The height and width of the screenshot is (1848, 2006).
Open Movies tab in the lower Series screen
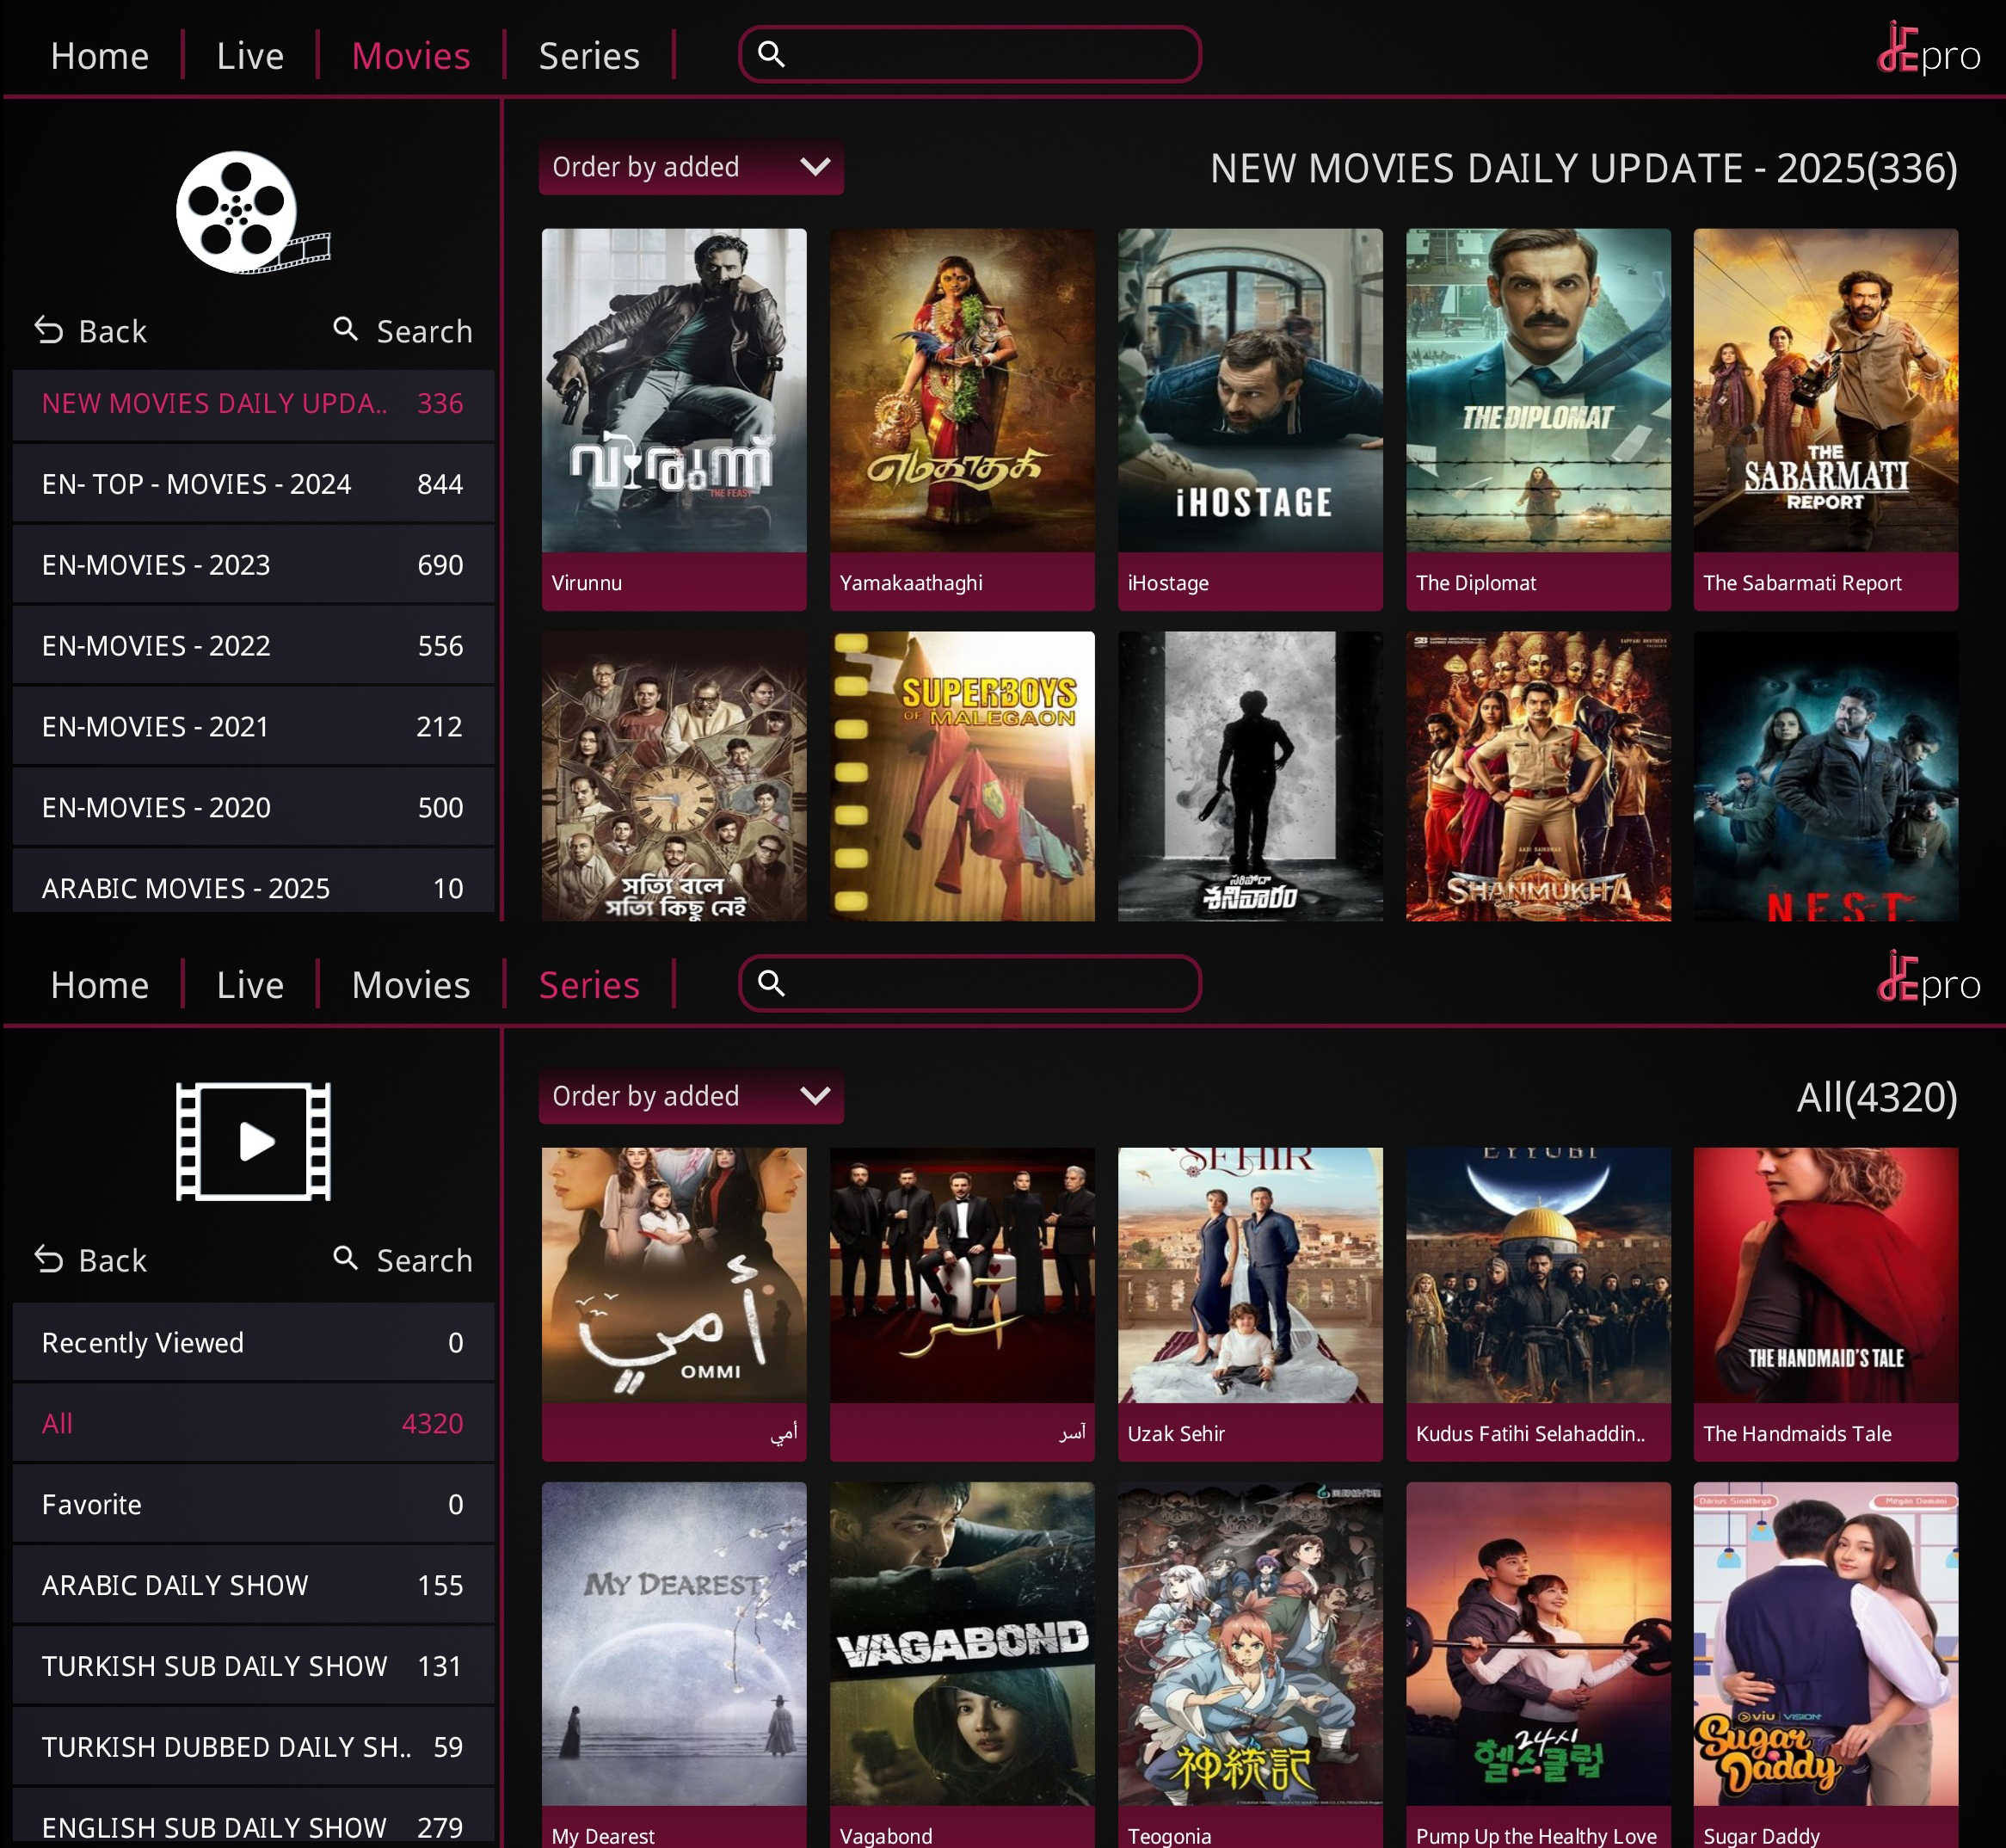pos(411,985)
